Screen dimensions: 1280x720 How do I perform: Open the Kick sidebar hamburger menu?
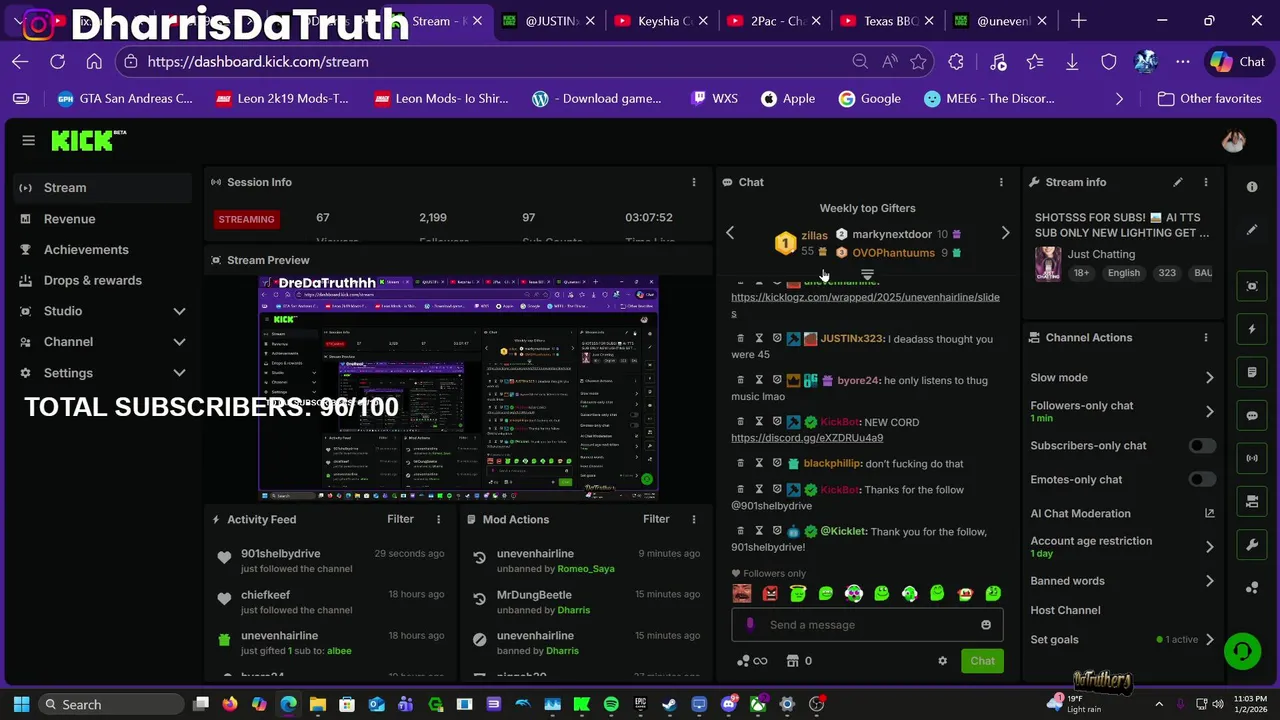(x=28, y=140)
